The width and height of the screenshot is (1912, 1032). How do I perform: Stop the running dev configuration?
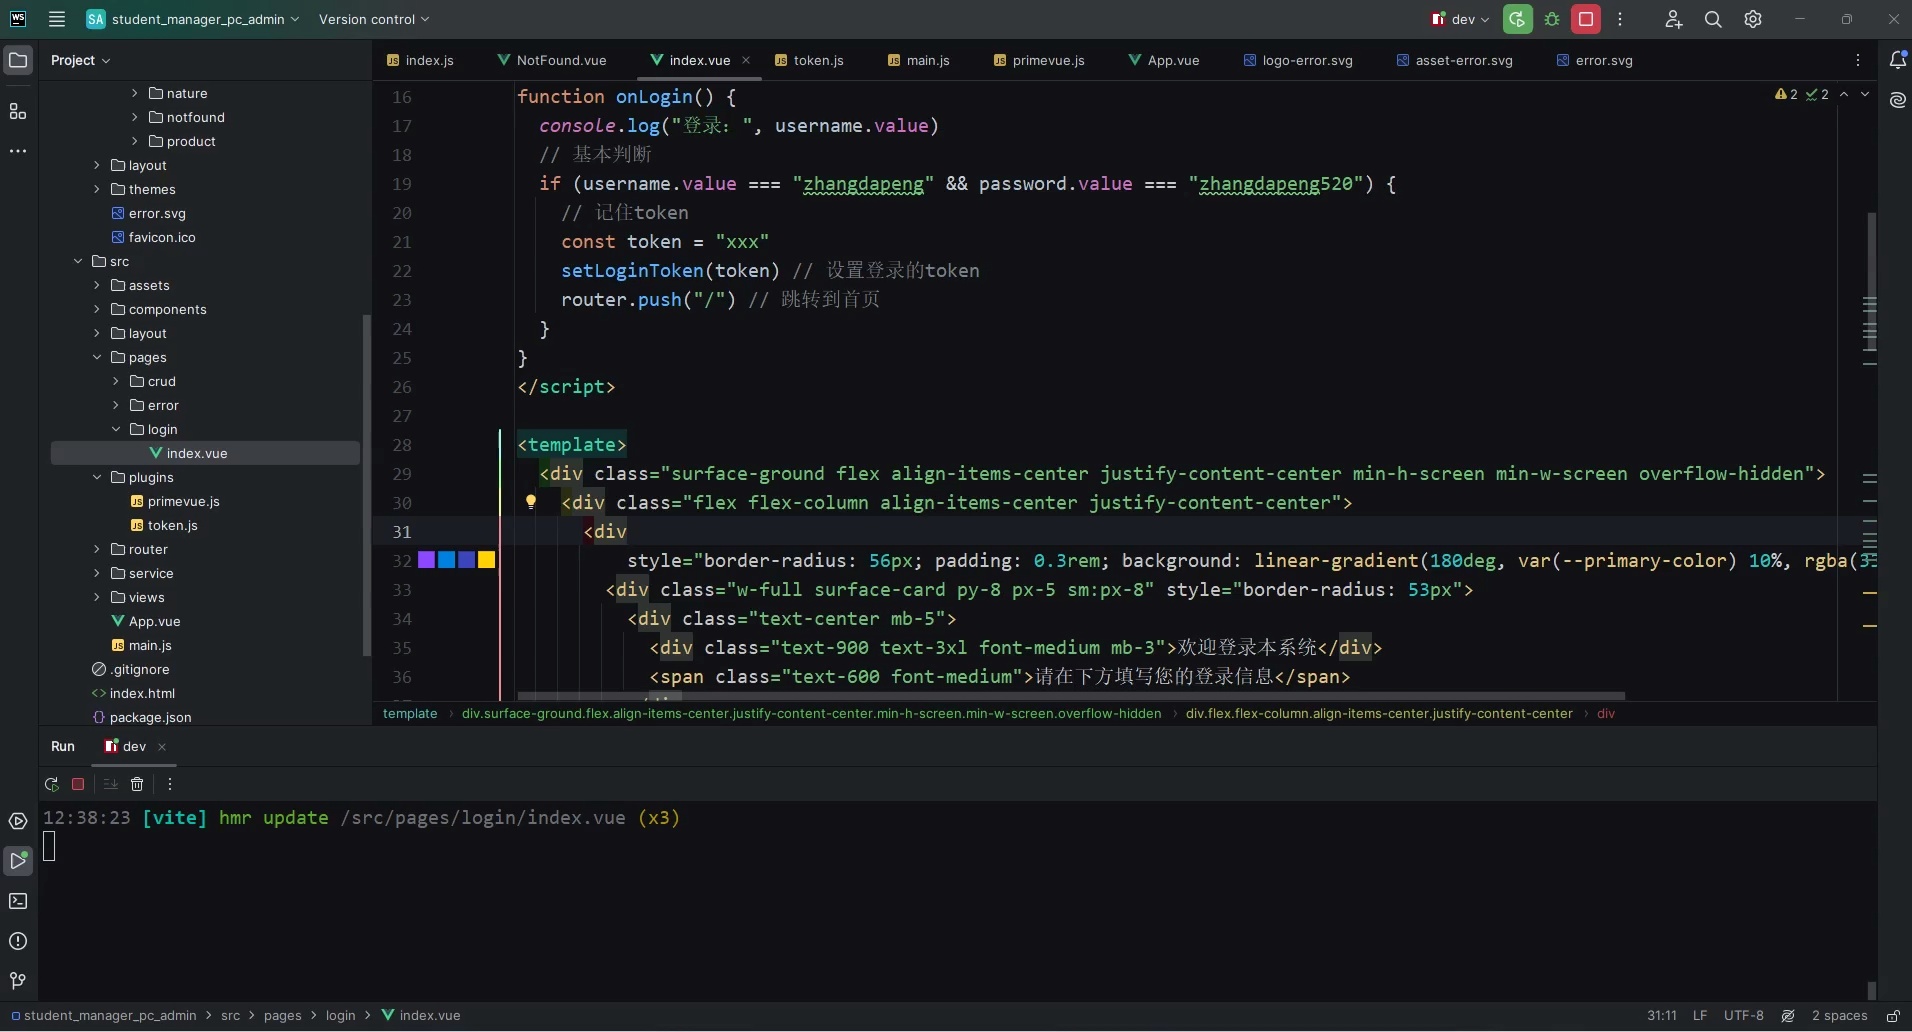coord(1586,19)
